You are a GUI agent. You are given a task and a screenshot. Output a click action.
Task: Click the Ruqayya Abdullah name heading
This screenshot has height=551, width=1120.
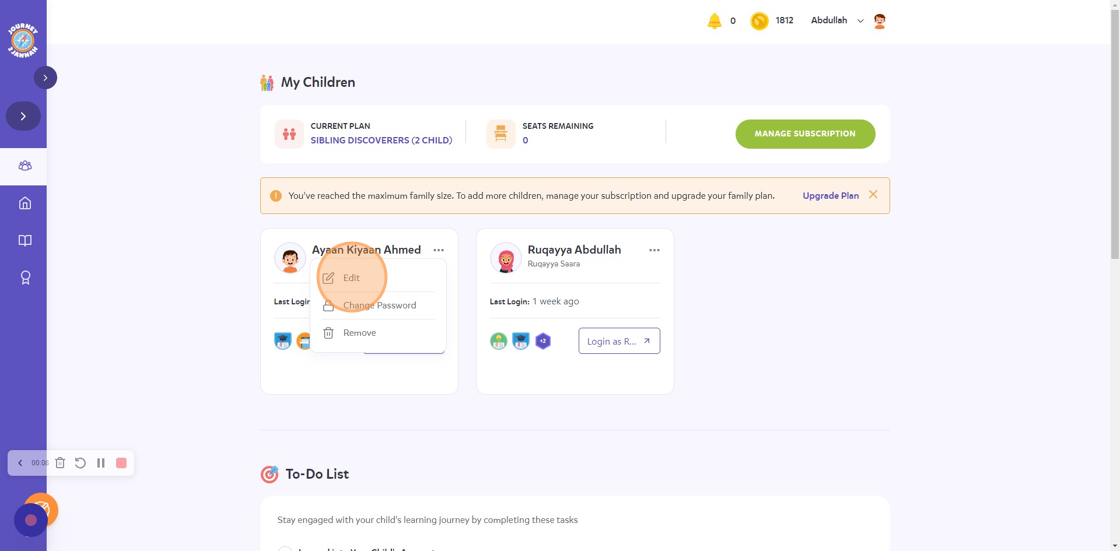coord(574,249)
